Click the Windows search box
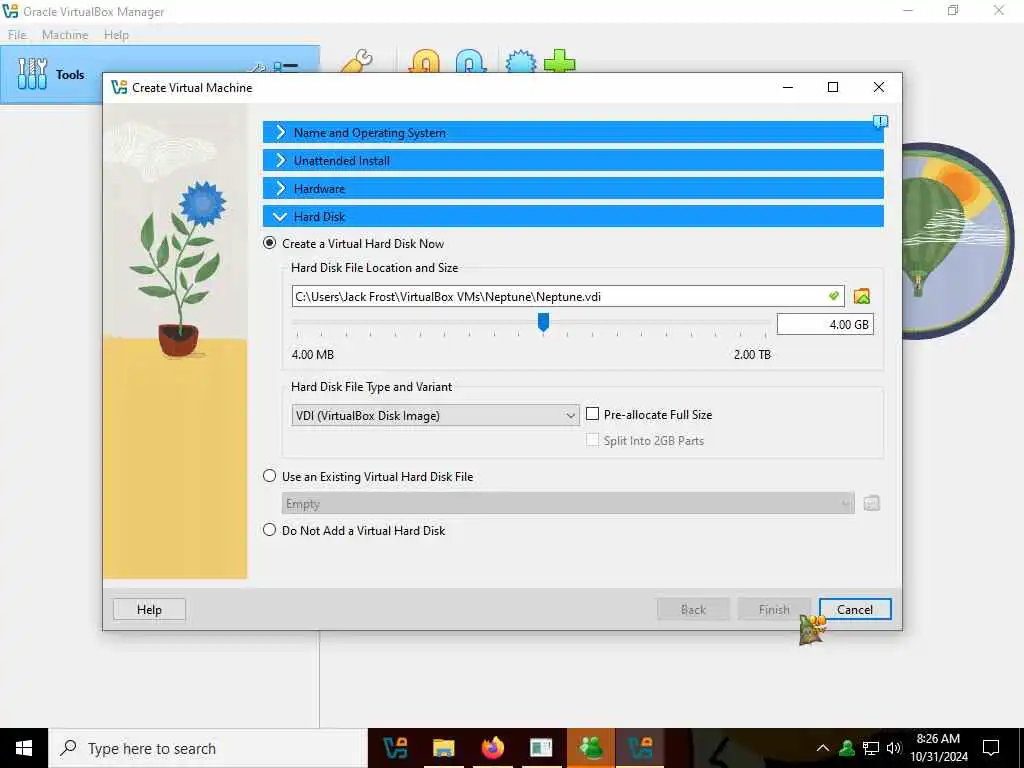The image size is (1024, 768). click(208, 748)
